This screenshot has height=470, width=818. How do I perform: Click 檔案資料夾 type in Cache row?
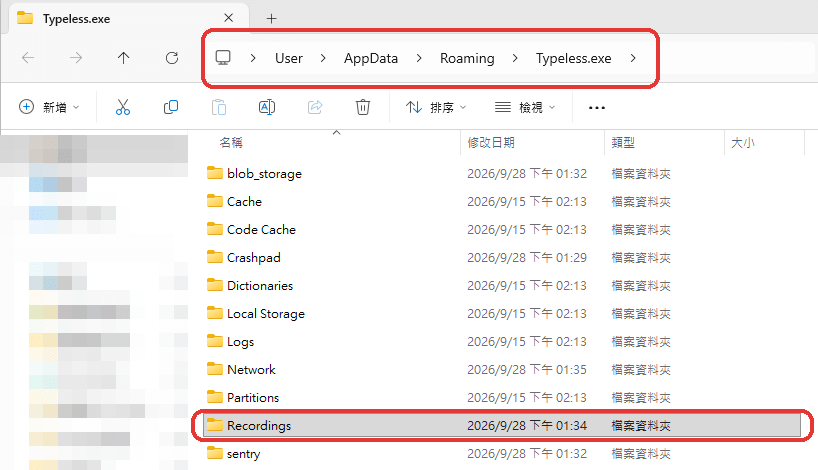pyautogui.click(x=641, y=202)
